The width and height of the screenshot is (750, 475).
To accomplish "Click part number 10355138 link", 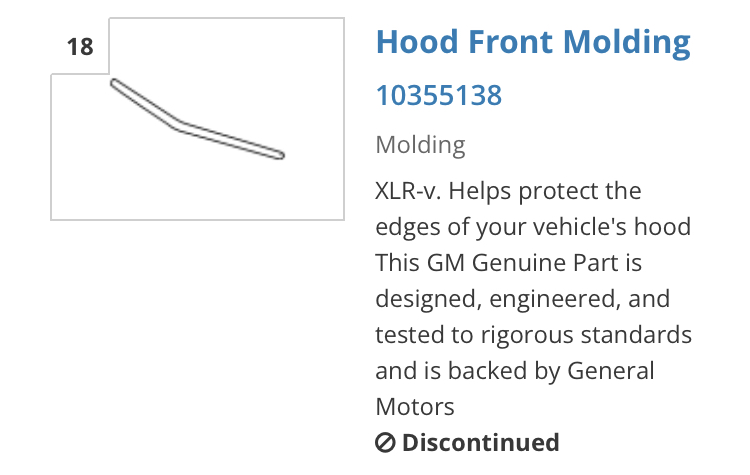I will coord(438,95).
